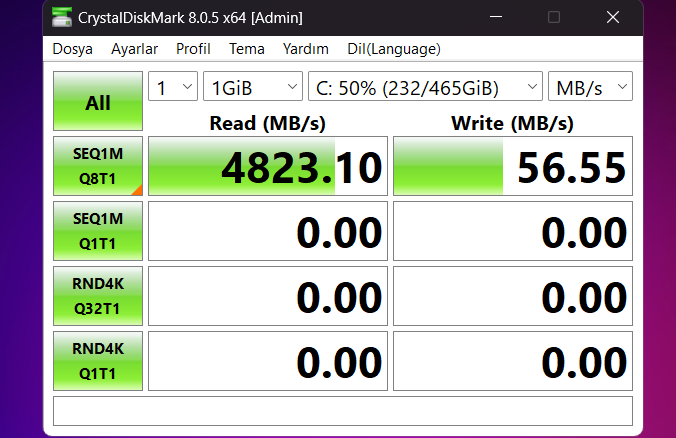Open the Ayarlar menu

134,49
